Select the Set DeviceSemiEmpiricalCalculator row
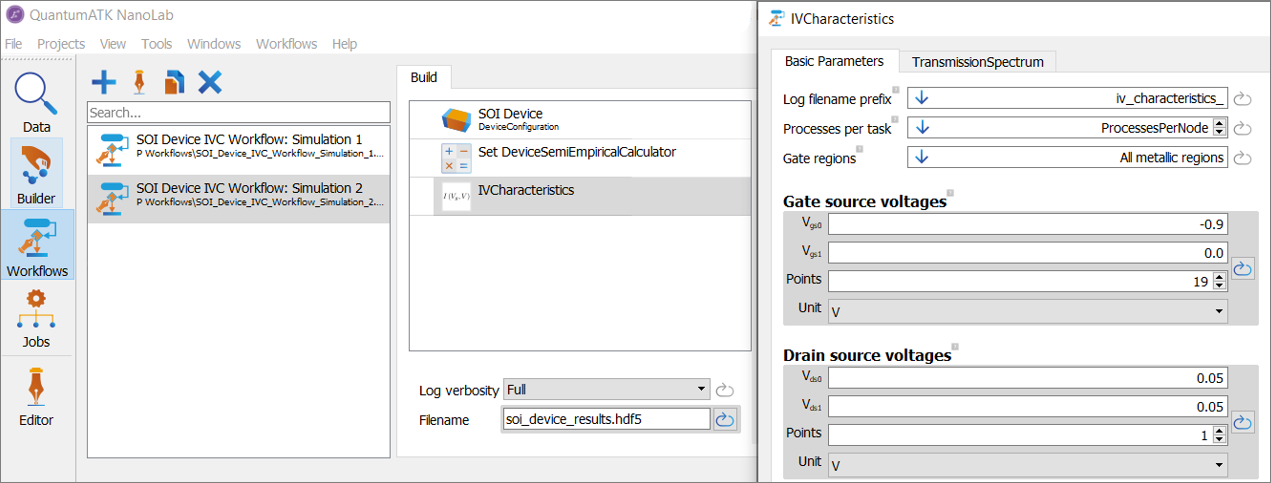The width and height of the screenshot is (1271, 483). click(580, 158)
